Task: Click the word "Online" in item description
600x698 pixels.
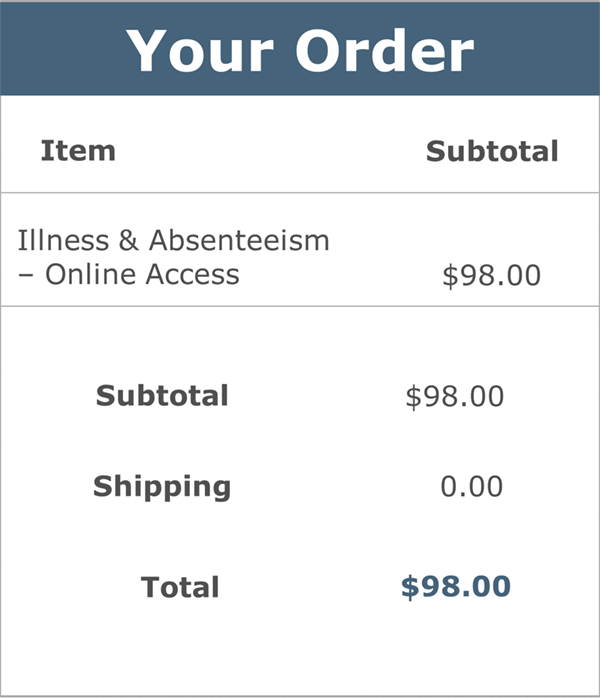Action: [x=91, y=274]
